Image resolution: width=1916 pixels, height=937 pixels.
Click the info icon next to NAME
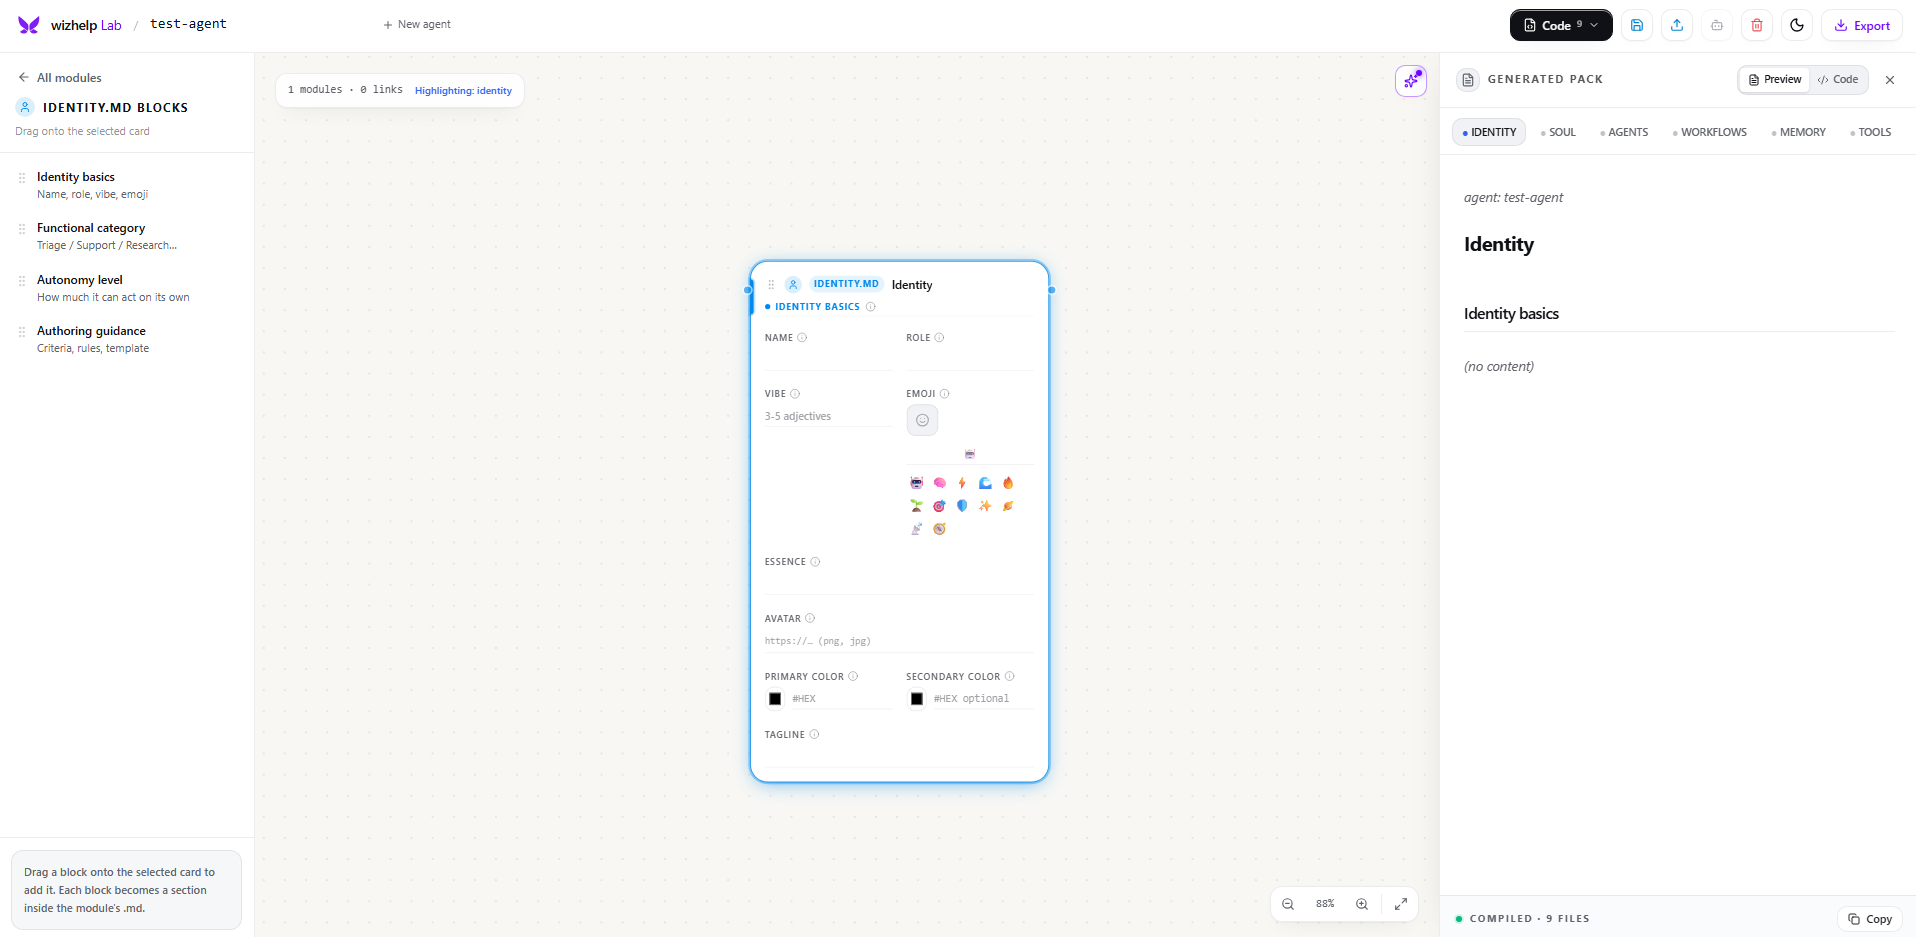pos(802,338)
